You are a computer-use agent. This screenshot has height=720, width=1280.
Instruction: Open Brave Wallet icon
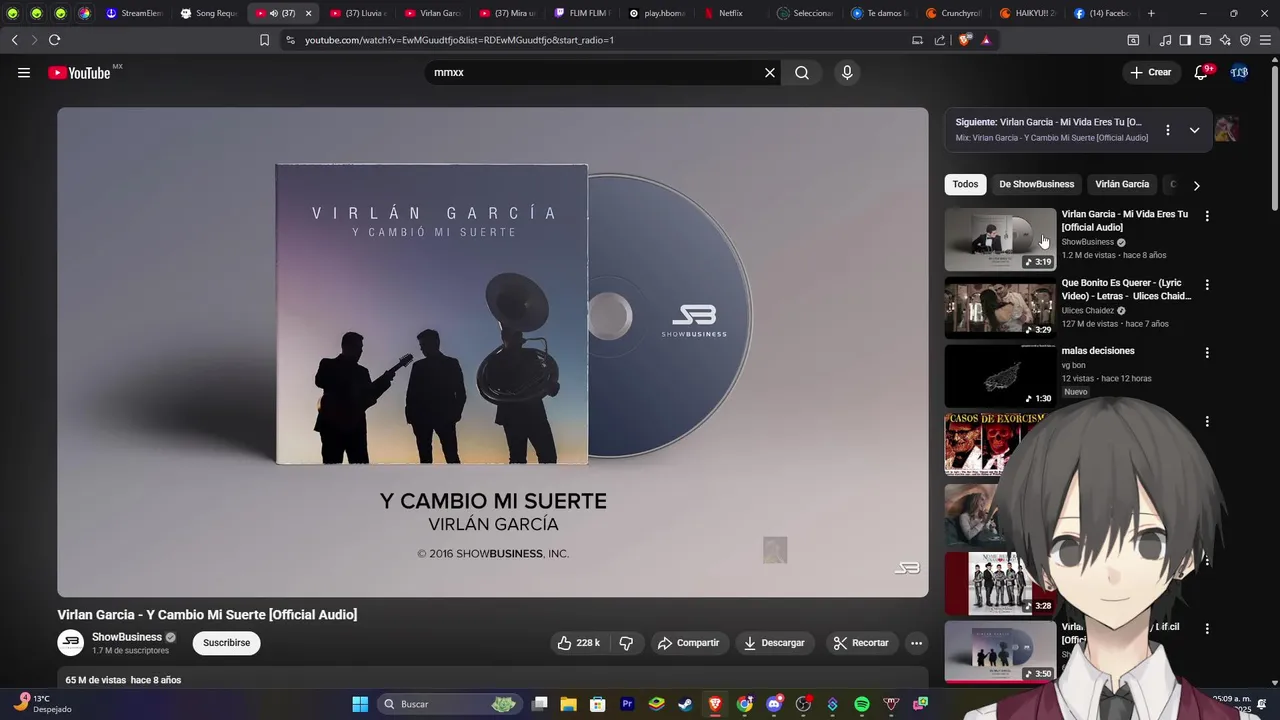1205,40
